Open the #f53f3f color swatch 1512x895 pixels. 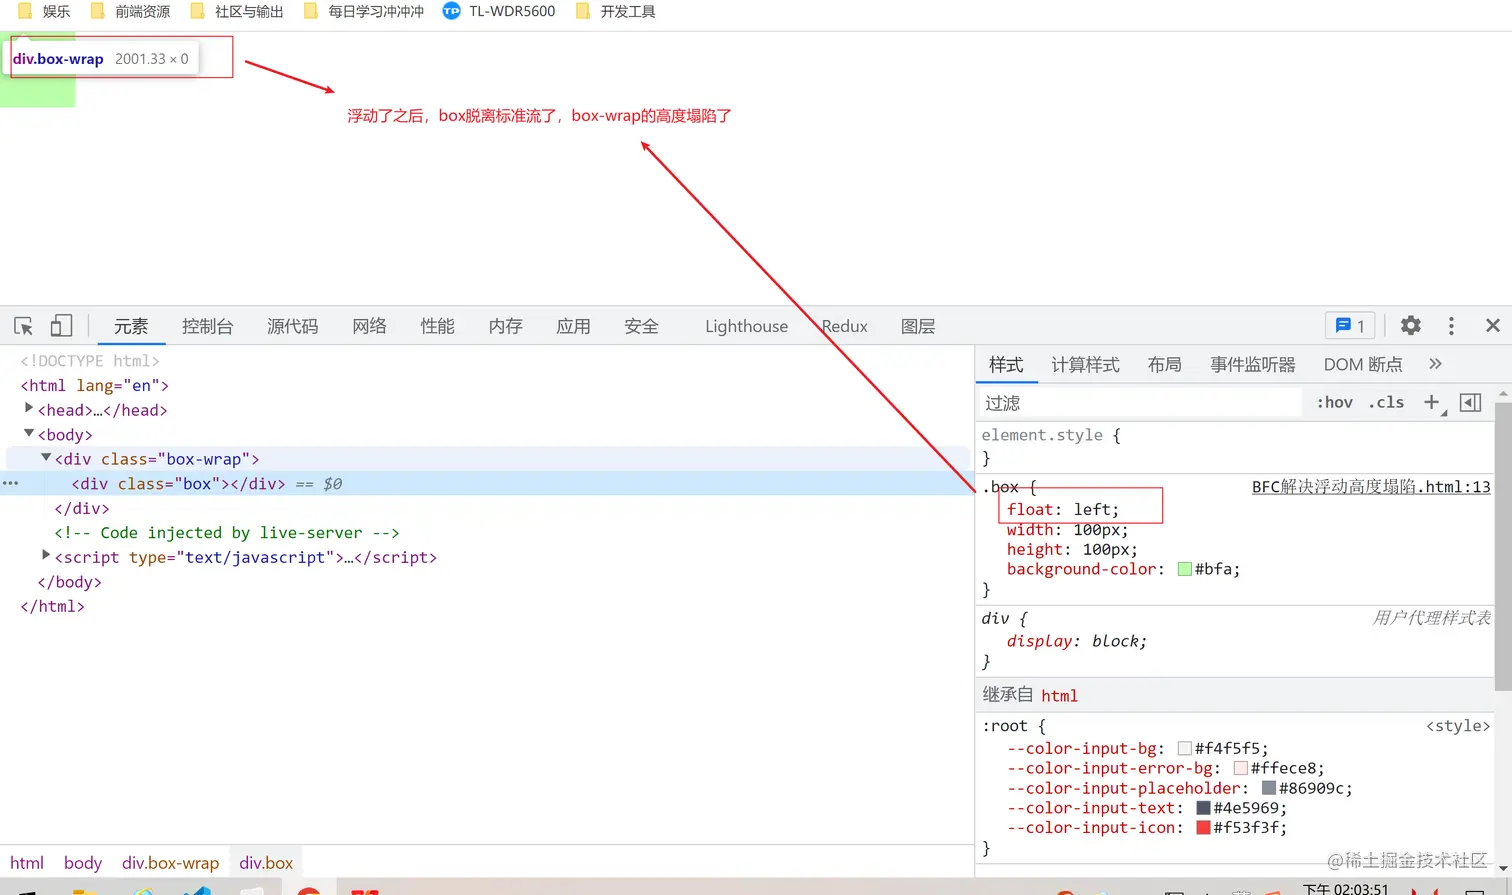click(1204, 828)
